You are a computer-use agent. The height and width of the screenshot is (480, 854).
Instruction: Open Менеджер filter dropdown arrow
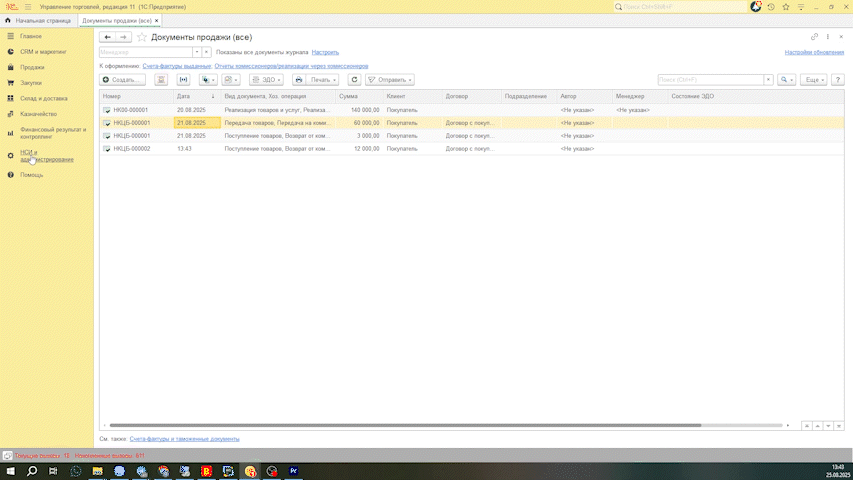point(197,52)
